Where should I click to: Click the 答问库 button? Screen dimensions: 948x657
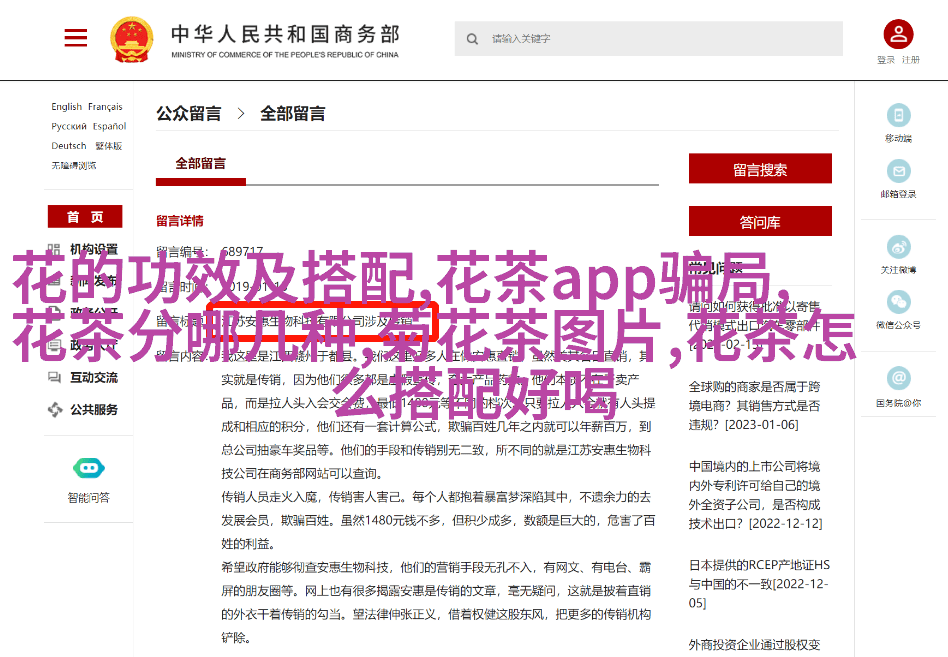(x=760, y=222)
